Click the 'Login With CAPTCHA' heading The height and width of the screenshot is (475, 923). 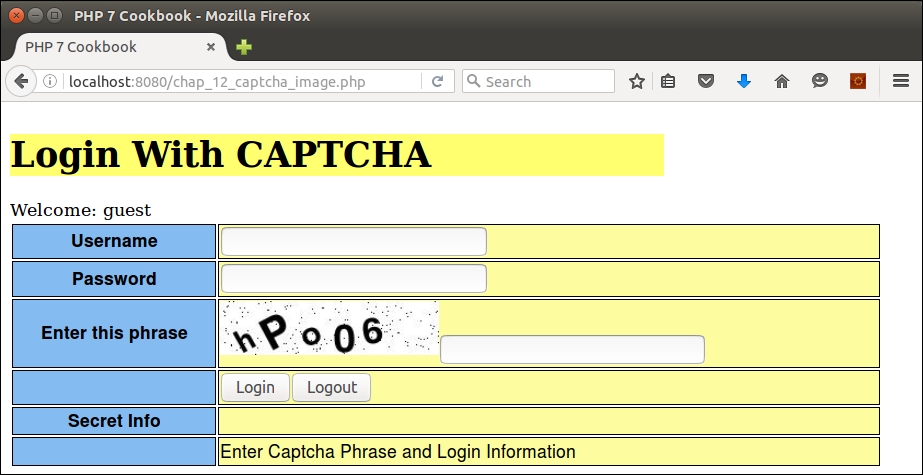[x=221, y=155]
